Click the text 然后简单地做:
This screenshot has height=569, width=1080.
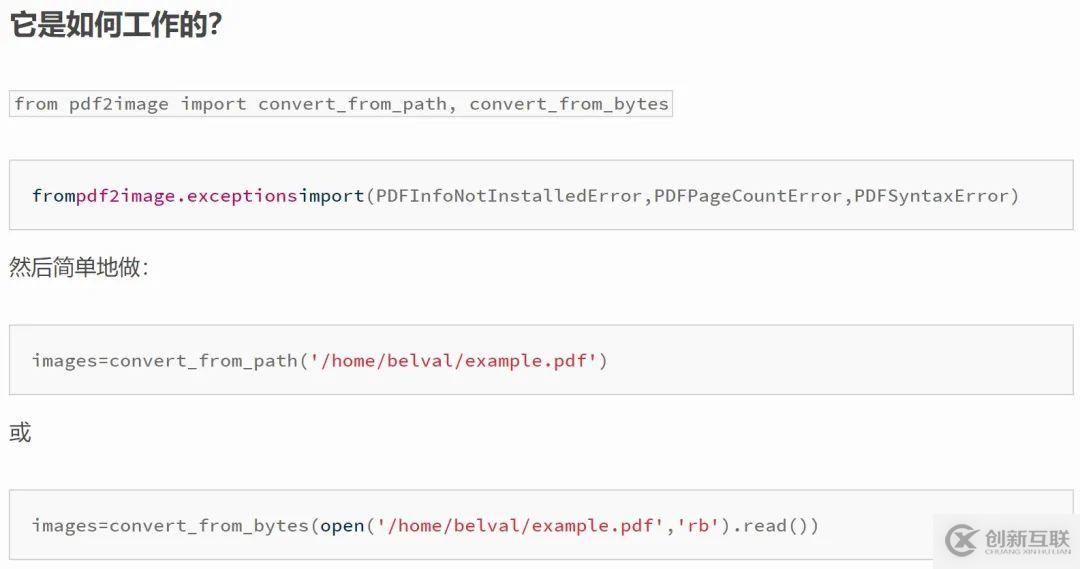79,267
